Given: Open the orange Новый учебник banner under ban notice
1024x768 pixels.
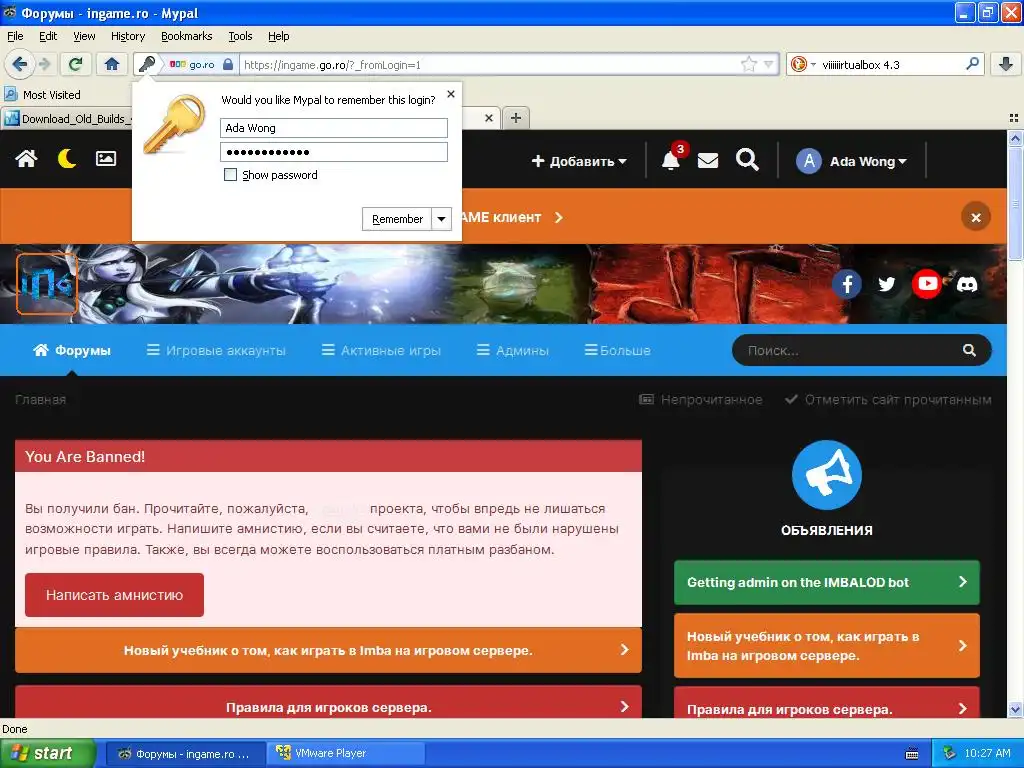Looking at the screenshot, I should pos(328,650).
